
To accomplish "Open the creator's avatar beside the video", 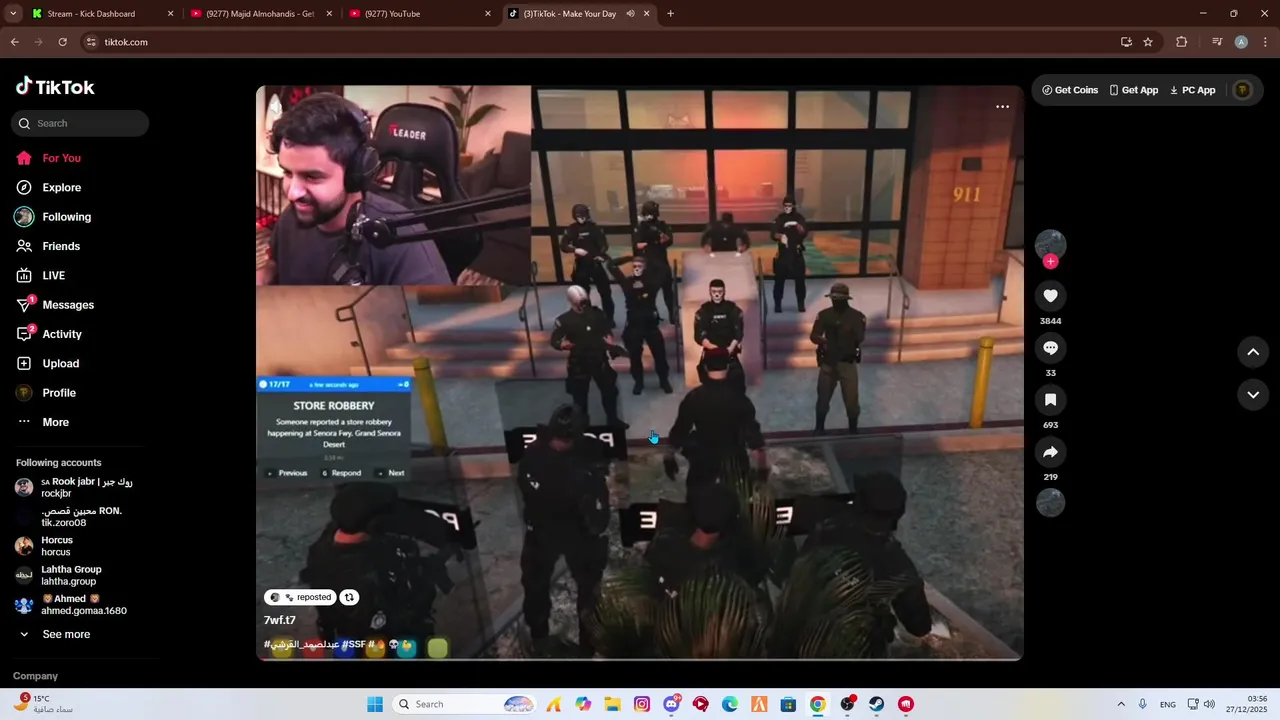I will click(x=1050, y=244).
